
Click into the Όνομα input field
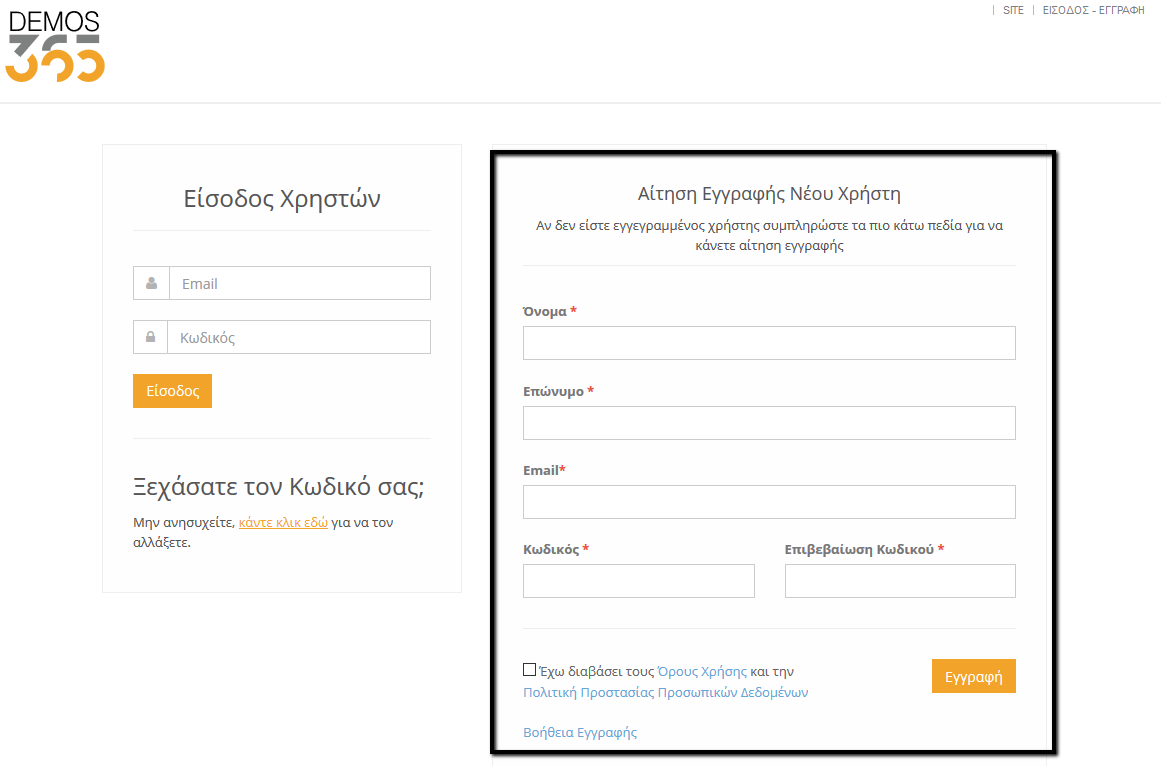[x=768, y=343]
